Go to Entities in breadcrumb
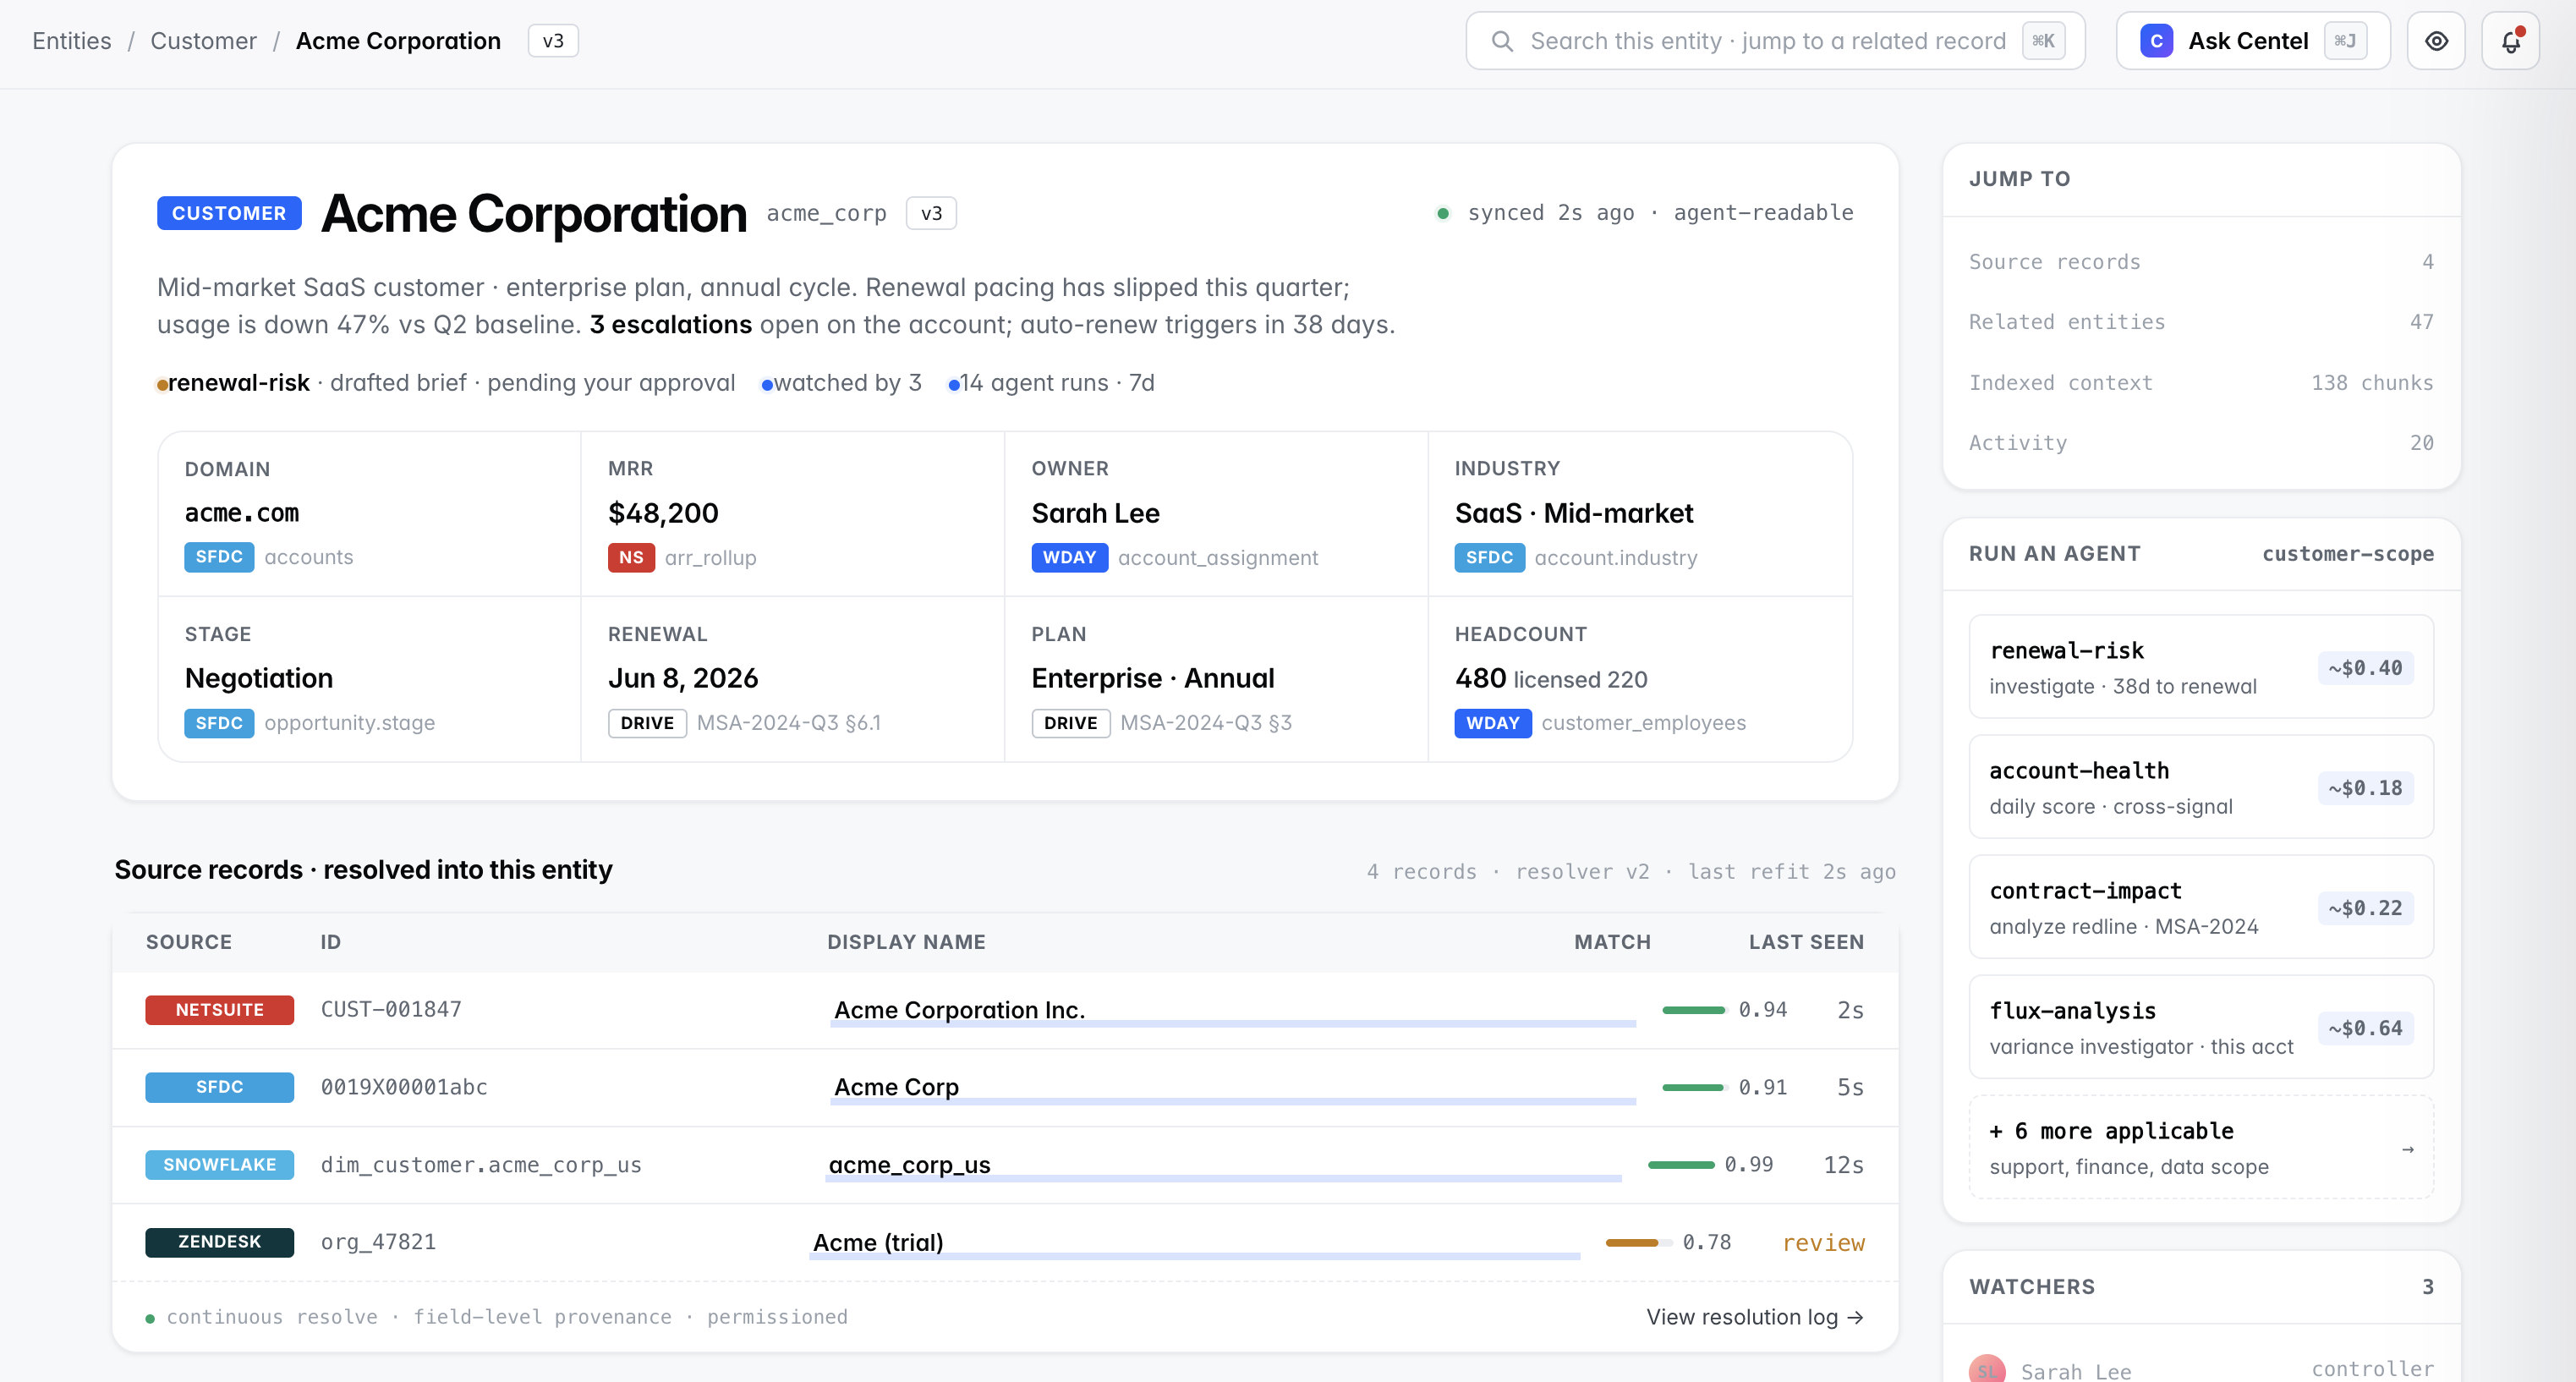Screen dimensions: 2576x1382 tap(72, 41)
